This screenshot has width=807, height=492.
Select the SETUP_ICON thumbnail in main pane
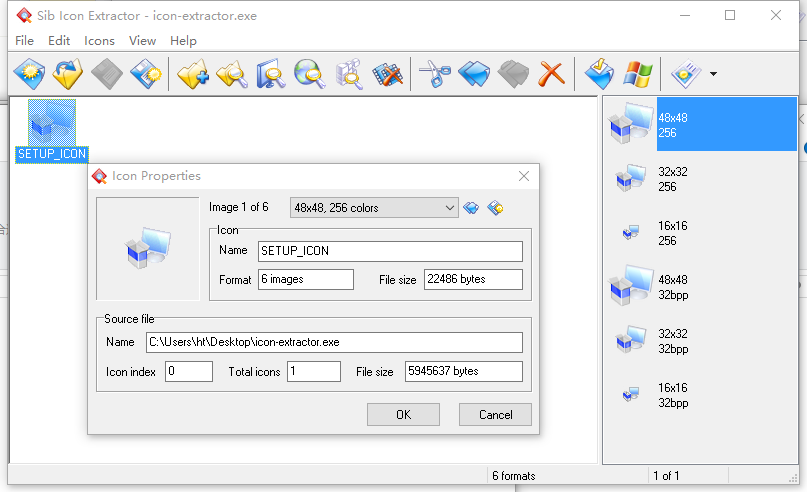coord(52,131)
